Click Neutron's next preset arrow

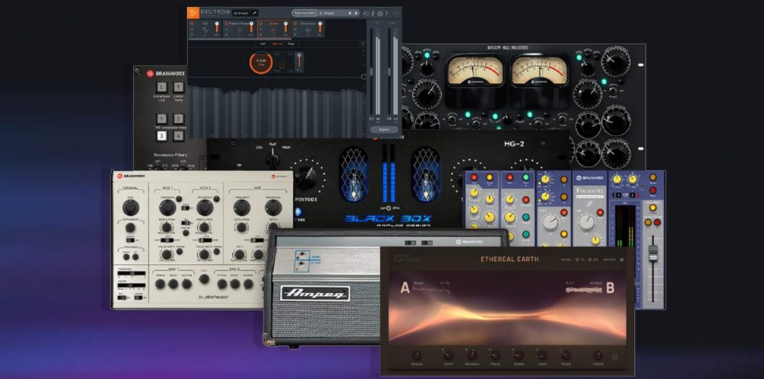click(357, 13)
